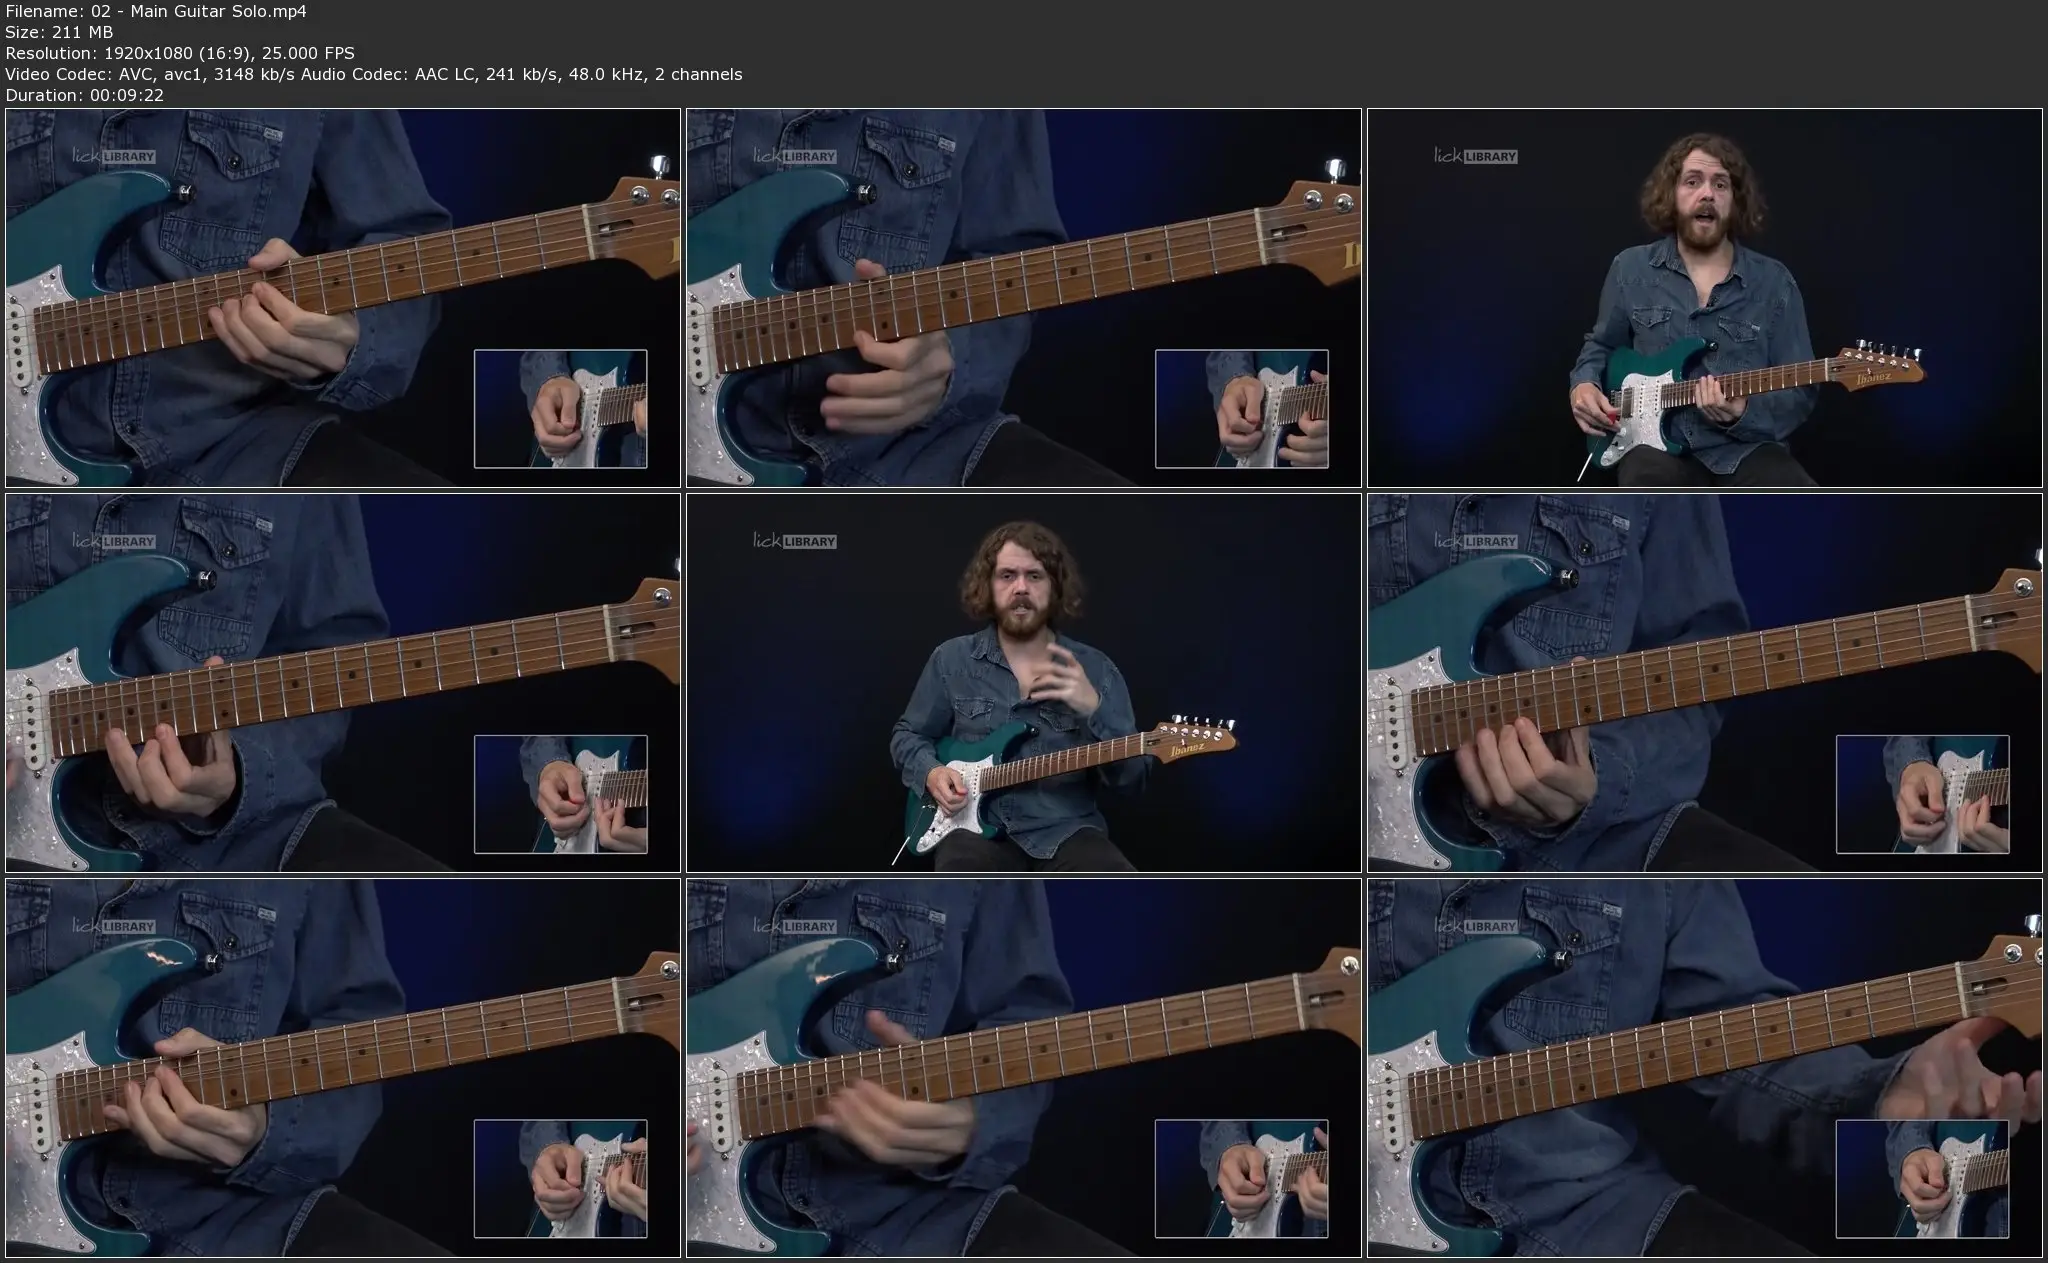The width and height of the screenshot is (2048, 1263).
Task: Click the Video Codec information line
Action: coord(374,74)
